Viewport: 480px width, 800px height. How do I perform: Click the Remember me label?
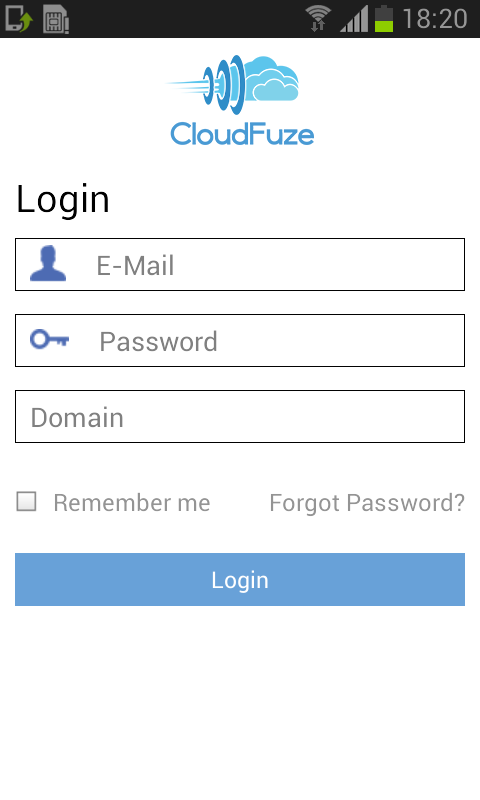(132, 503)
